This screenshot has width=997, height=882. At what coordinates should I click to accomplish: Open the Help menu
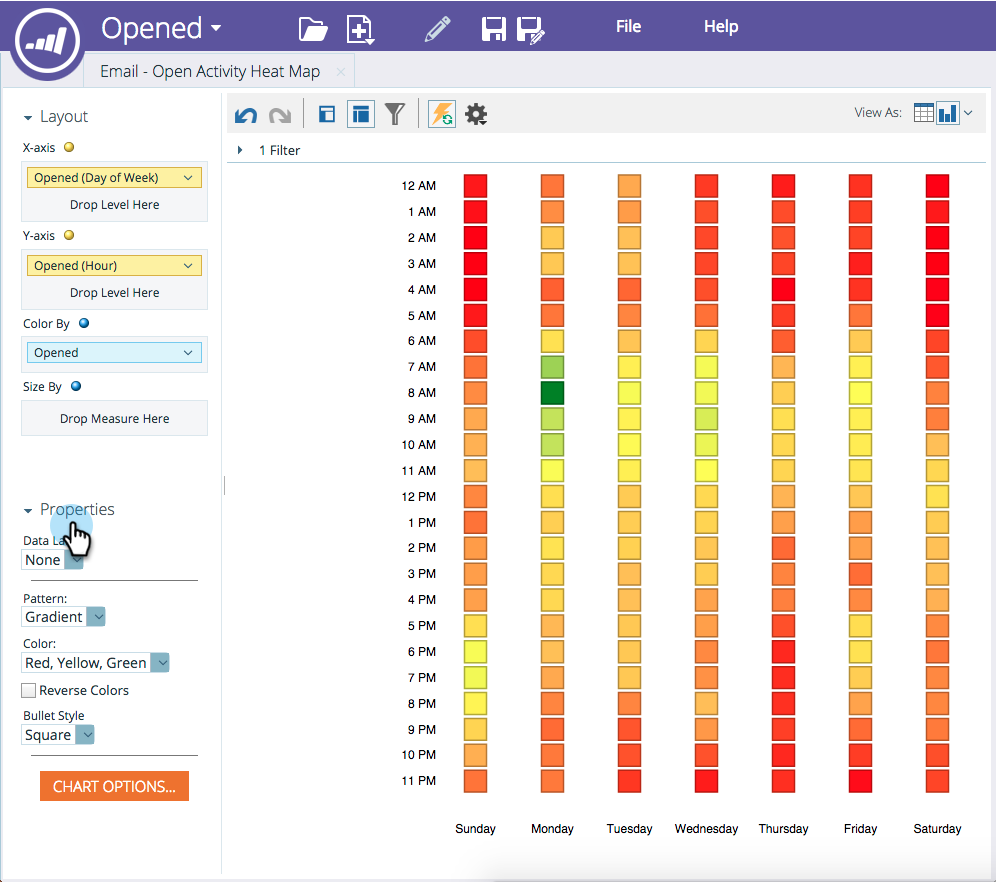pos(720,27)
